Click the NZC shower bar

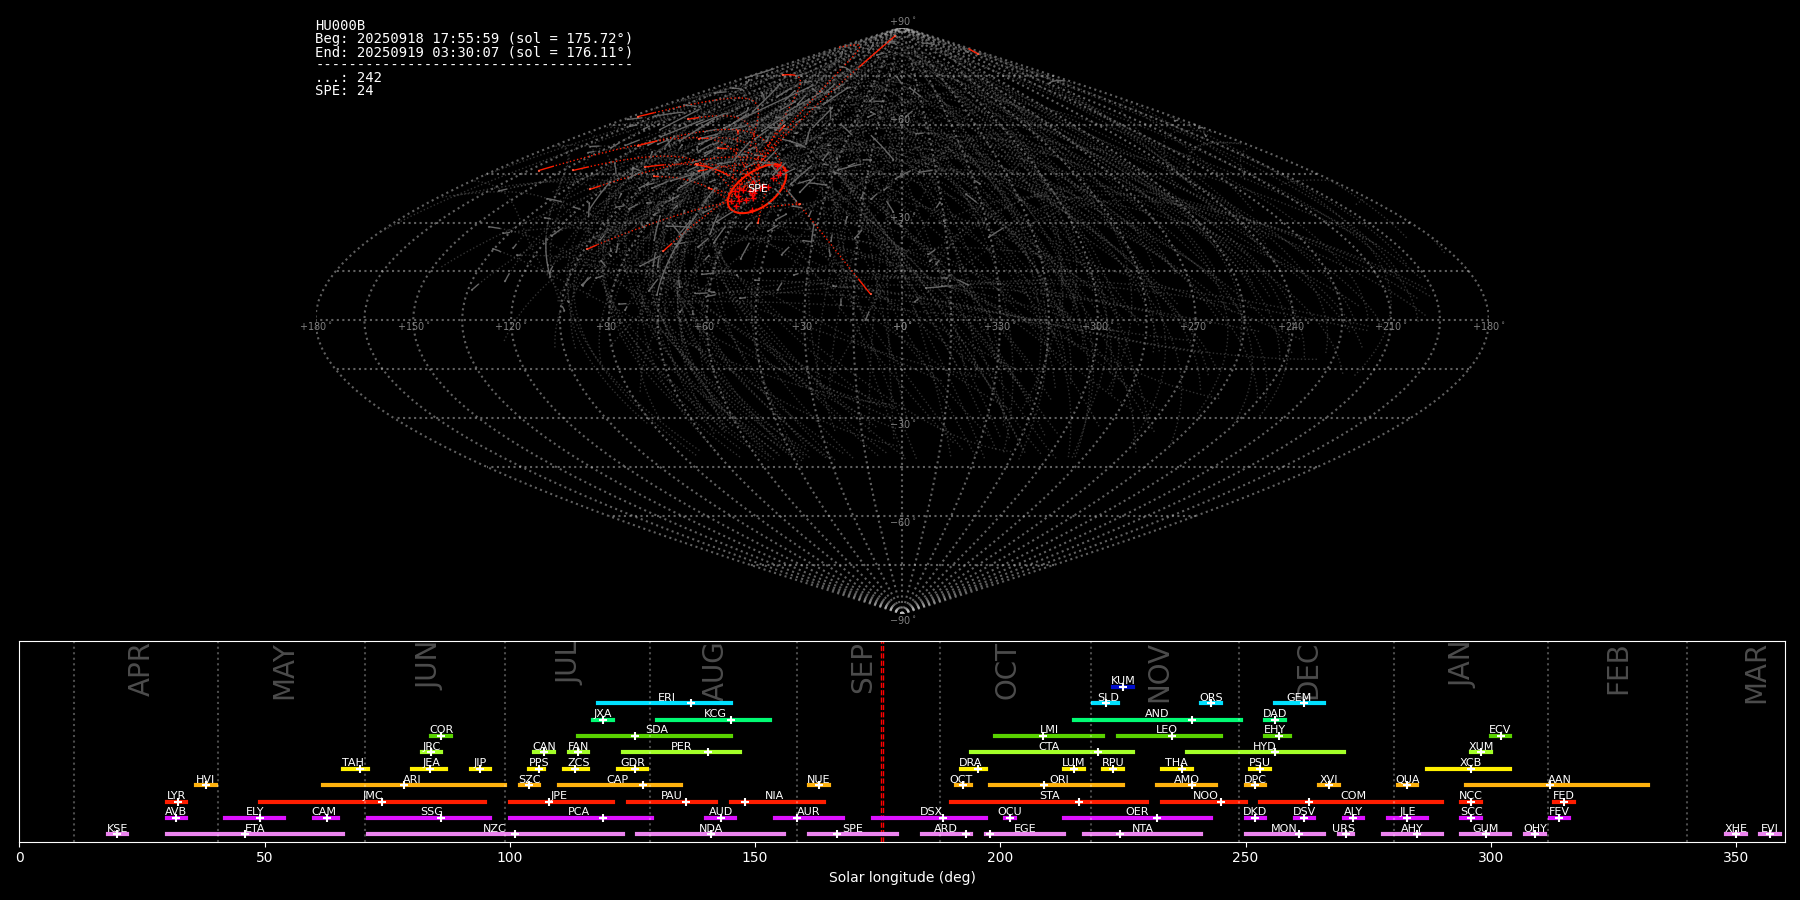pyautogui.click(x=495, y=834)
